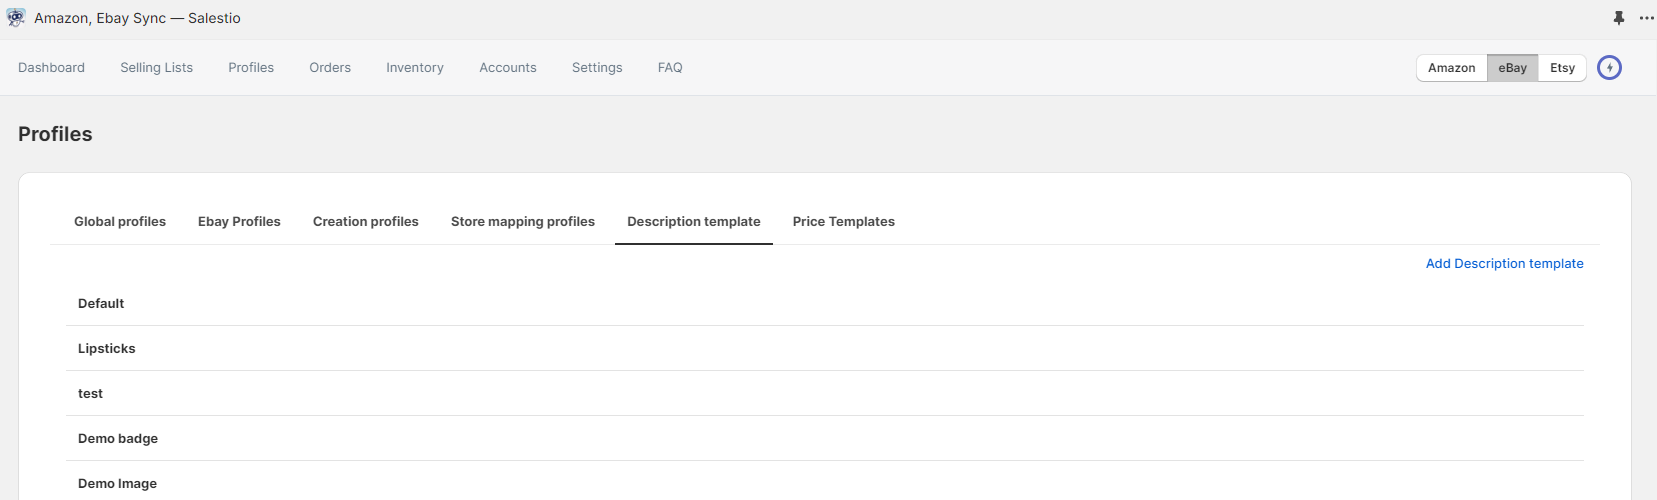Go to Dashboard in navigation

(51, 68)
